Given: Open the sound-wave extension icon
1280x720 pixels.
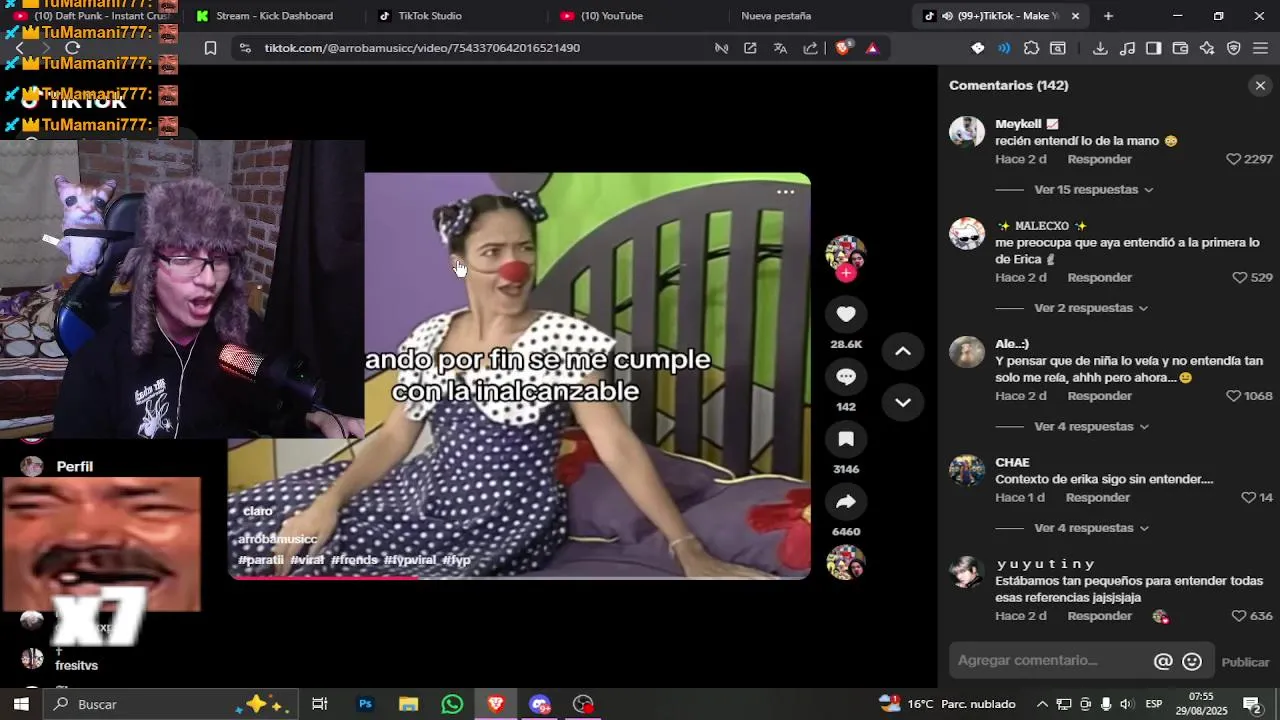Looking at the screenshot, I should (x=1004, y=48).
